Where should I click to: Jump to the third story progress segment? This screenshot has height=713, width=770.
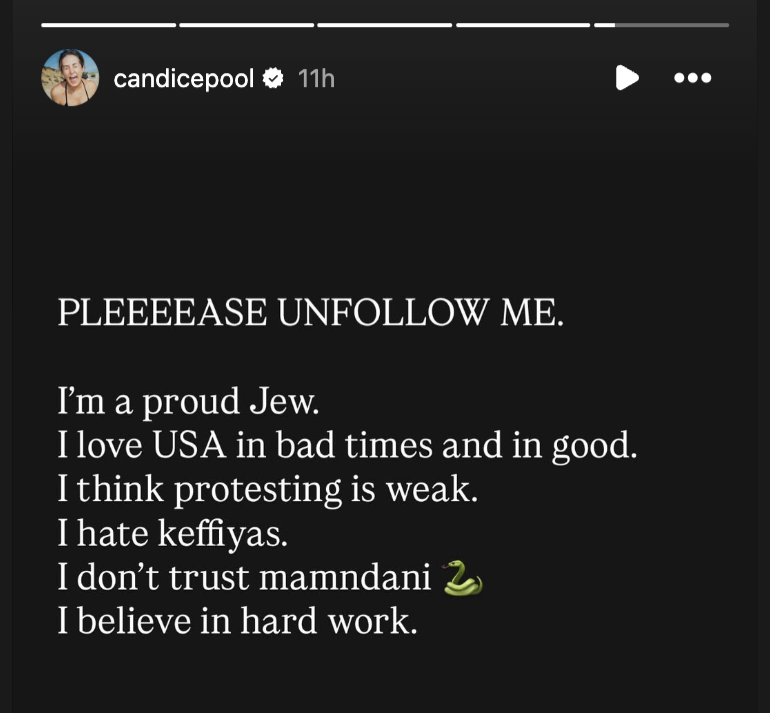point(385,25)
